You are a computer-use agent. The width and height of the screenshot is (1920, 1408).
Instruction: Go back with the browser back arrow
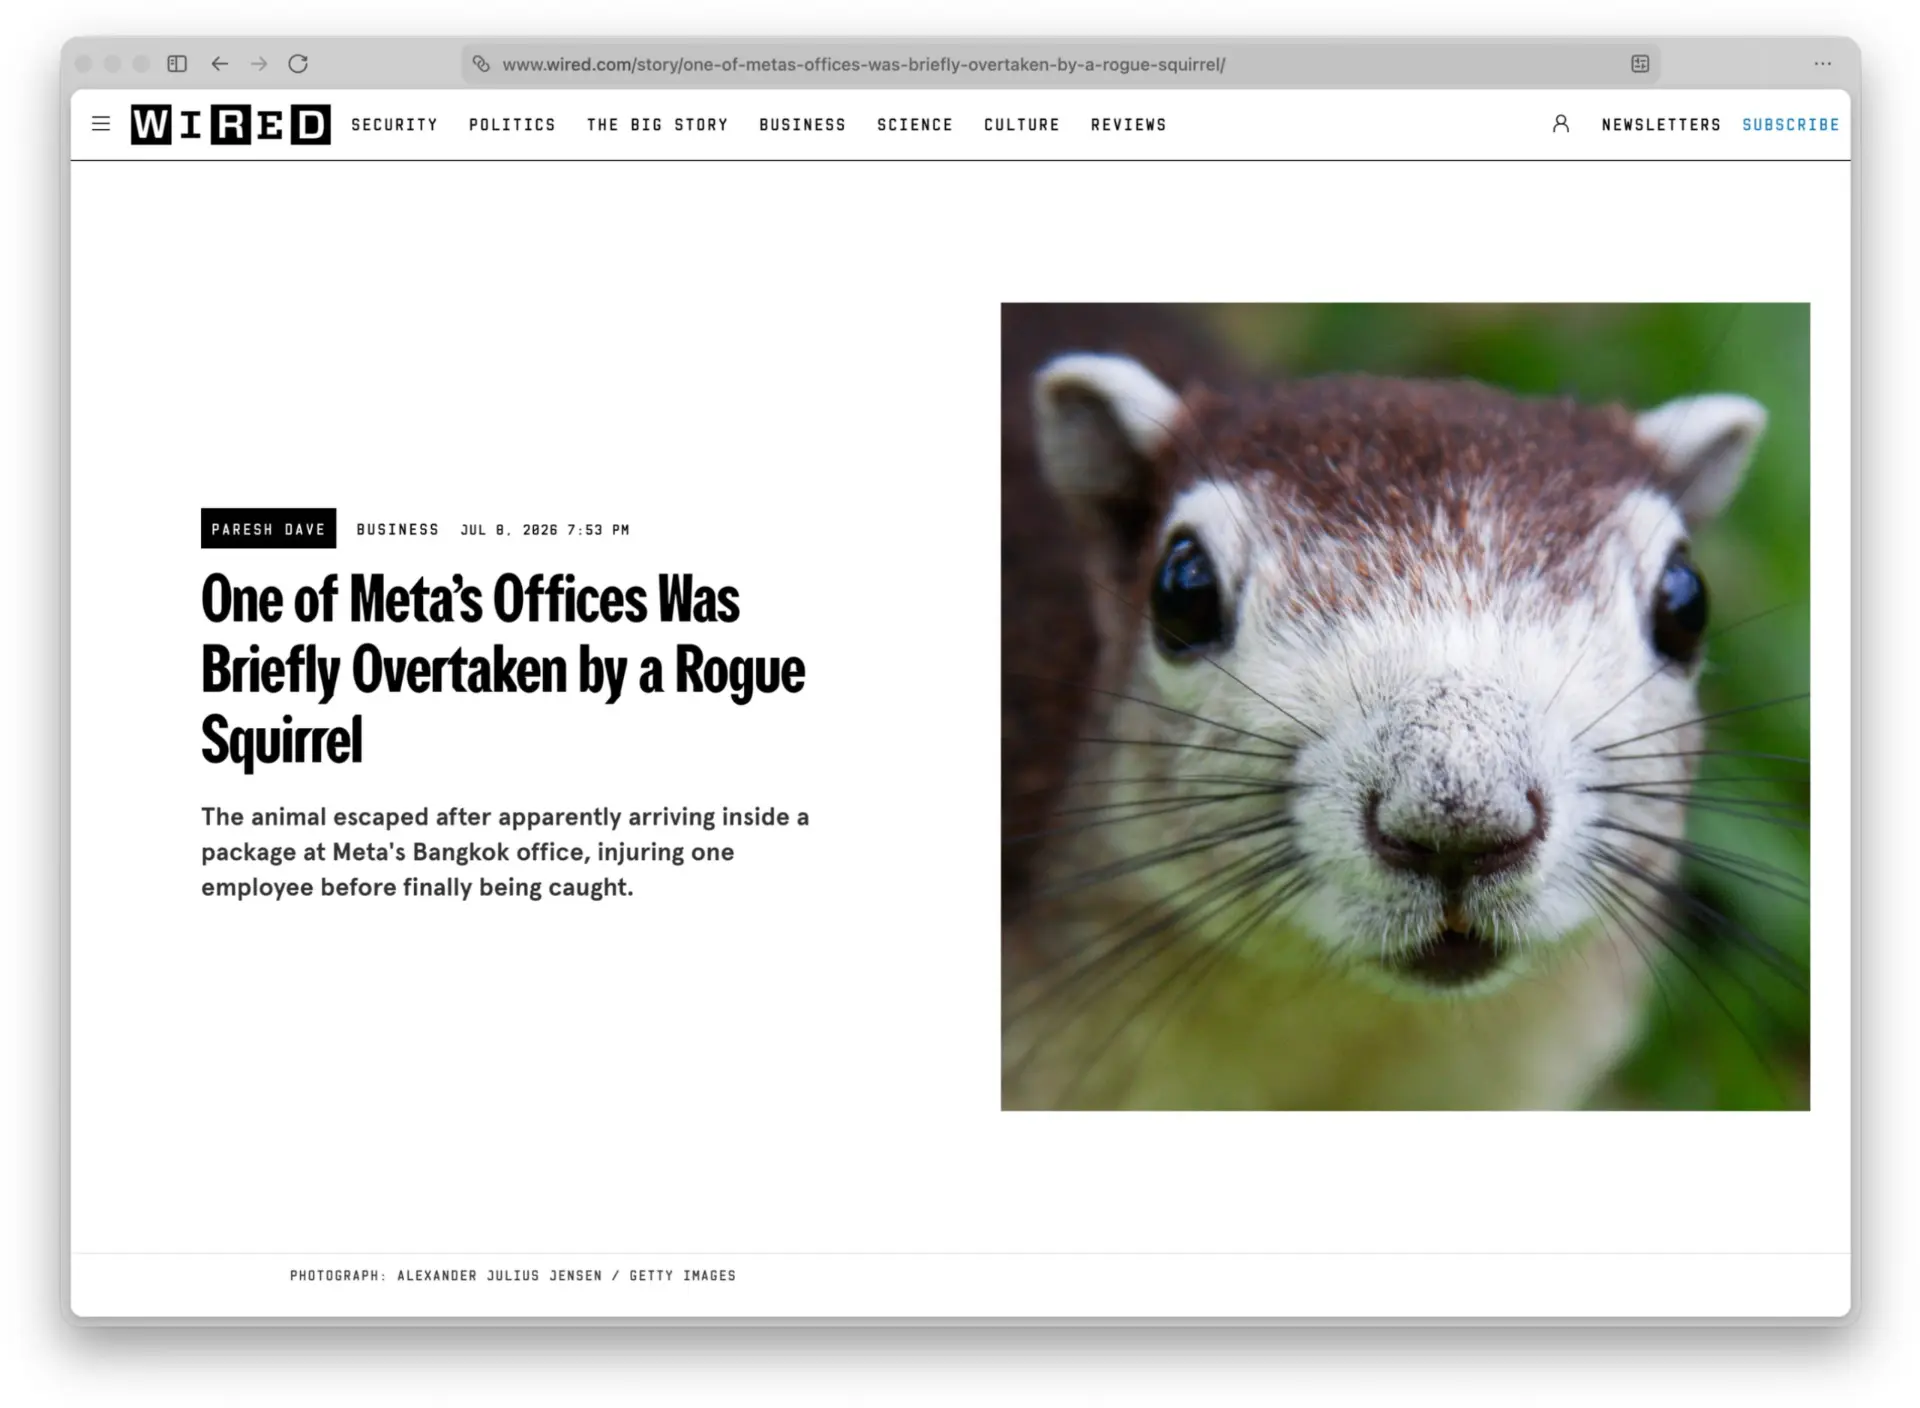[x=220, y=64]
